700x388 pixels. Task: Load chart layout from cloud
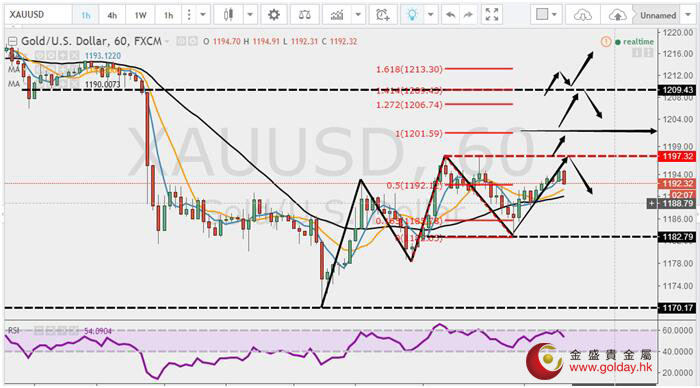583,15
